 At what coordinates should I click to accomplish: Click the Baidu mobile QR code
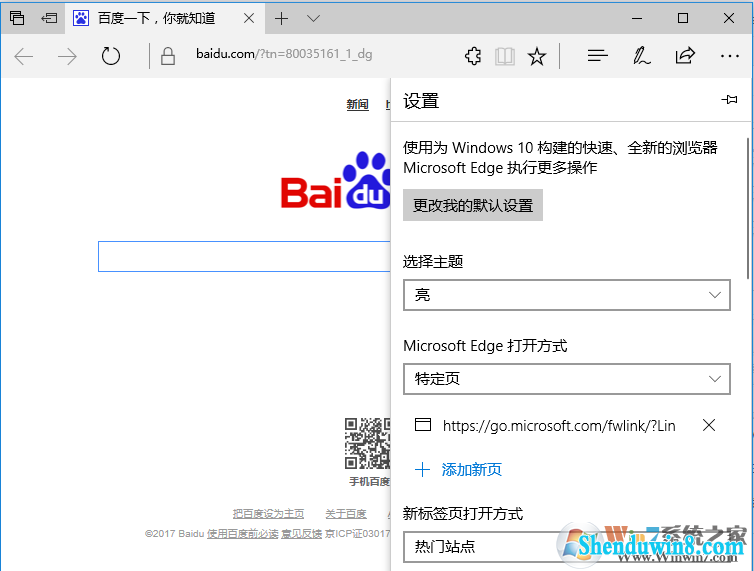click(x=367, y=444)
